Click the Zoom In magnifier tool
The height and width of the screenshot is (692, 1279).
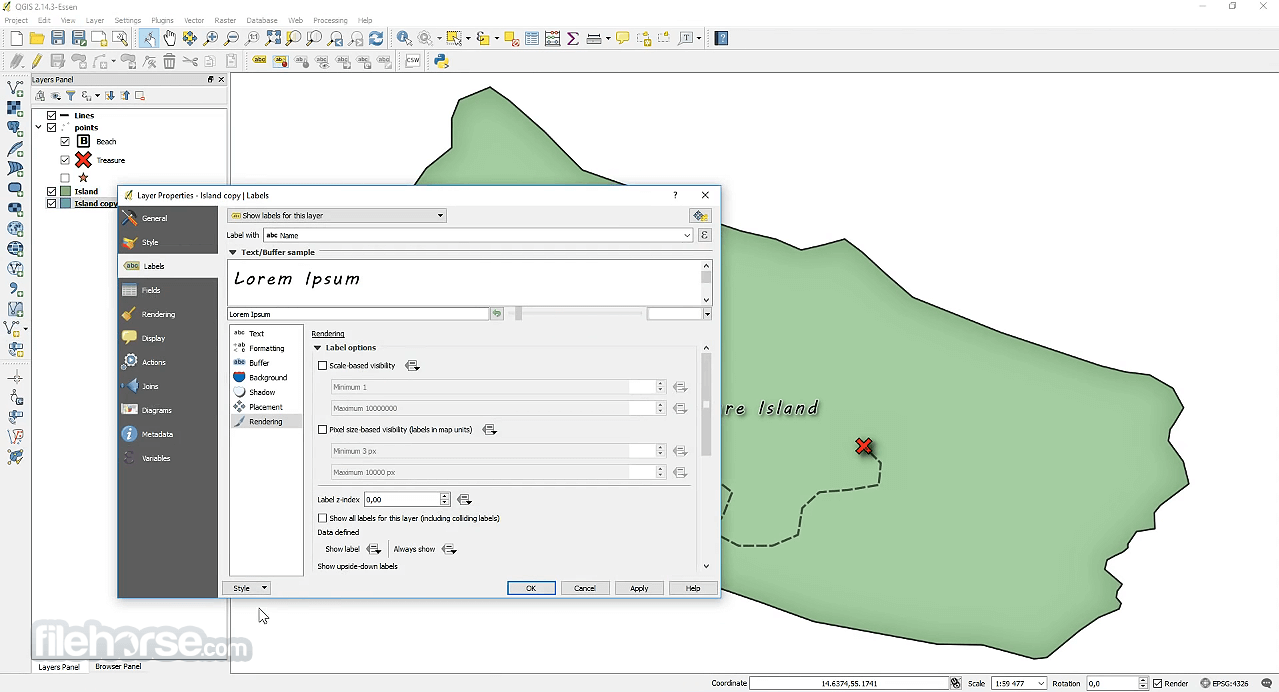pos(210,38)
